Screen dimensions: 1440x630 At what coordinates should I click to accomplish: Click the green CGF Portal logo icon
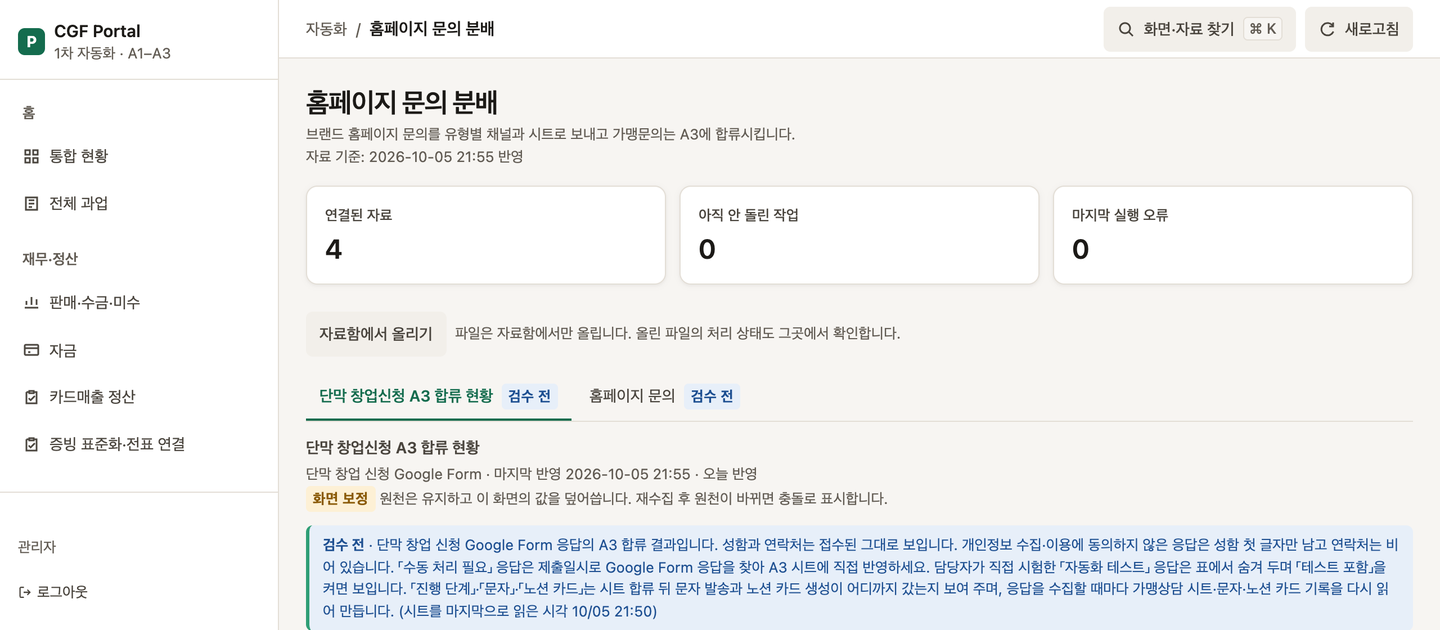tap(31, 41)
